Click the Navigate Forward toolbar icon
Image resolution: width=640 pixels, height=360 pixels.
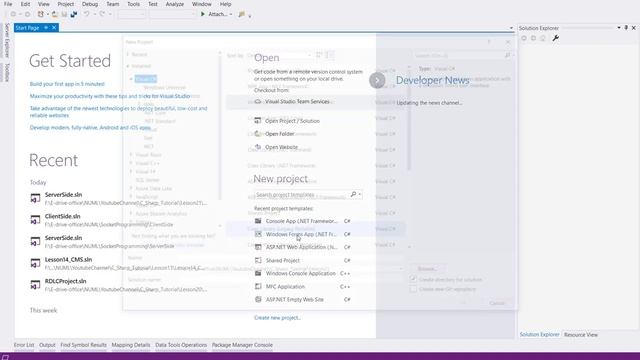coord(27,14)
